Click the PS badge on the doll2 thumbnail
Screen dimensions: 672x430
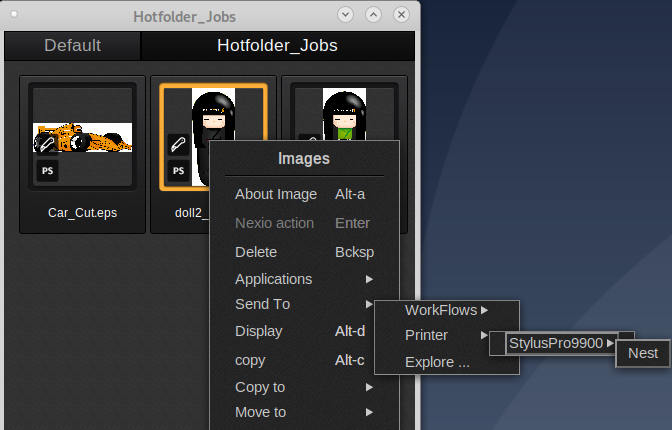point(178,171)
